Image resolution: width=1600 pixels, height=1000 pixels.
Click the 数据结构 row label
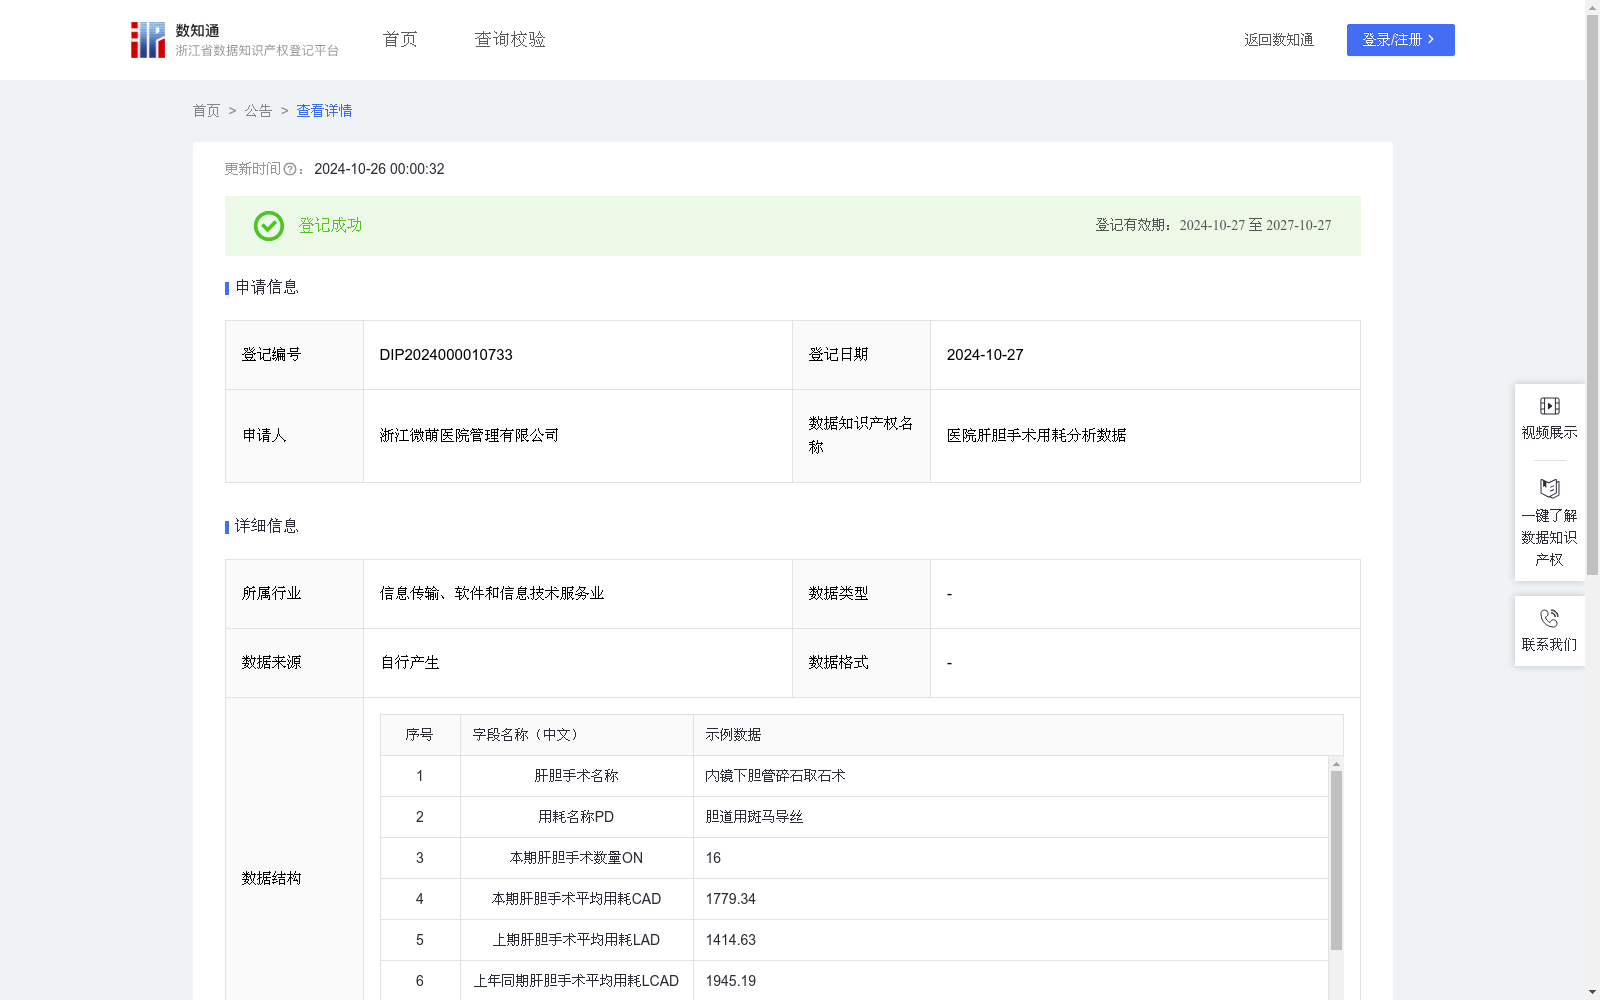point(271,879)
